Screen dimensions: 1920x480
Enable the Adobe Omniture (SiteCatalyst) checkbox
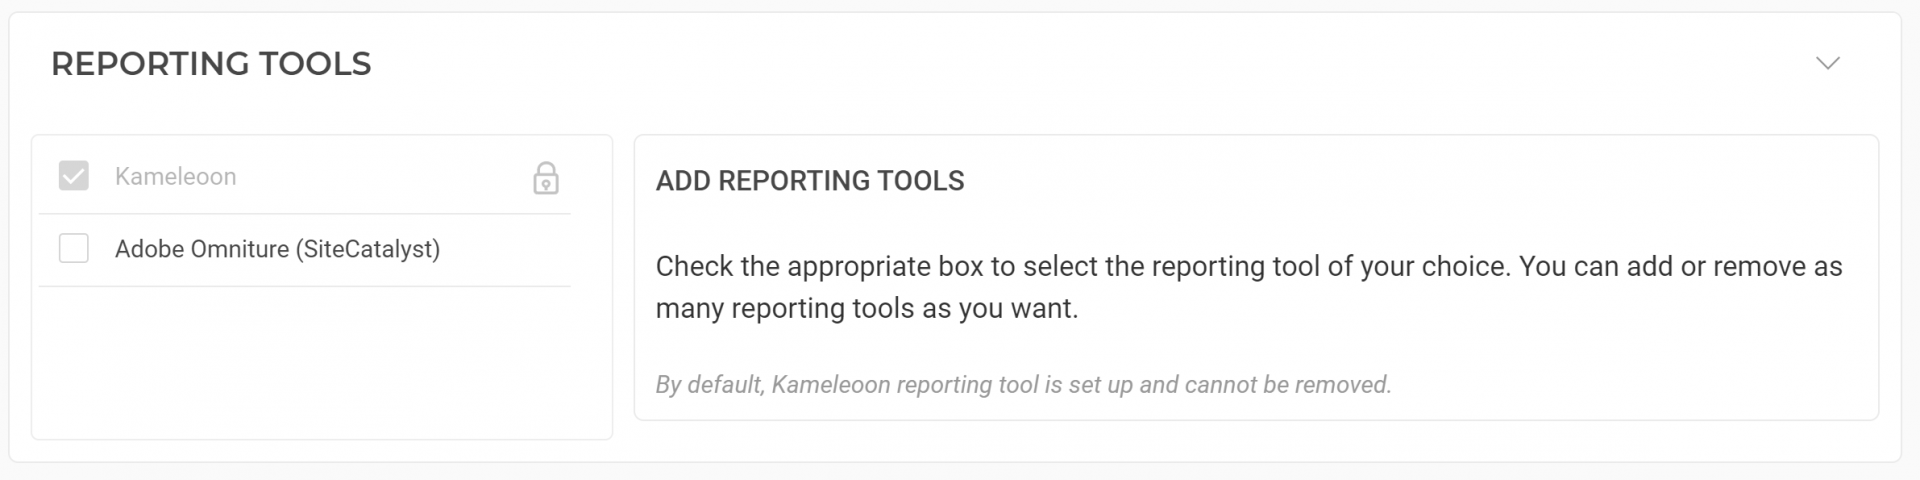pyautogui.click(x=74, y=248)
